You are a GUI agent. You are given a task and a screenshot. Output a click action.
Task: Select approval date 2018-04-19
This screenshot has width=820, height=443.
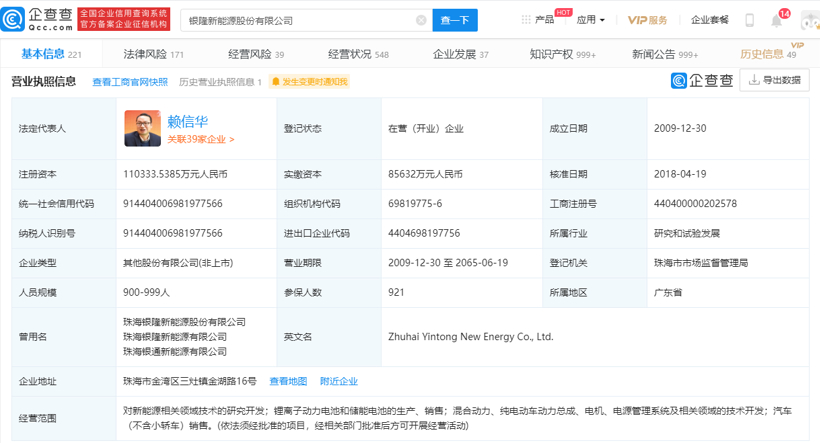(x=680, y=174)
